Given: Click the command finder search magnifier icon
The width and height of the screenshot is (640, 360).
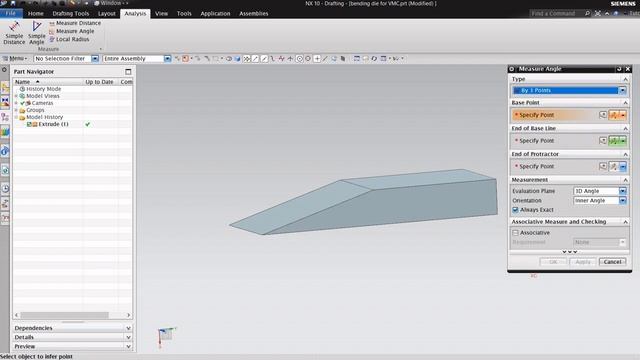Looking at the screenshot, I should click(587, 13).
